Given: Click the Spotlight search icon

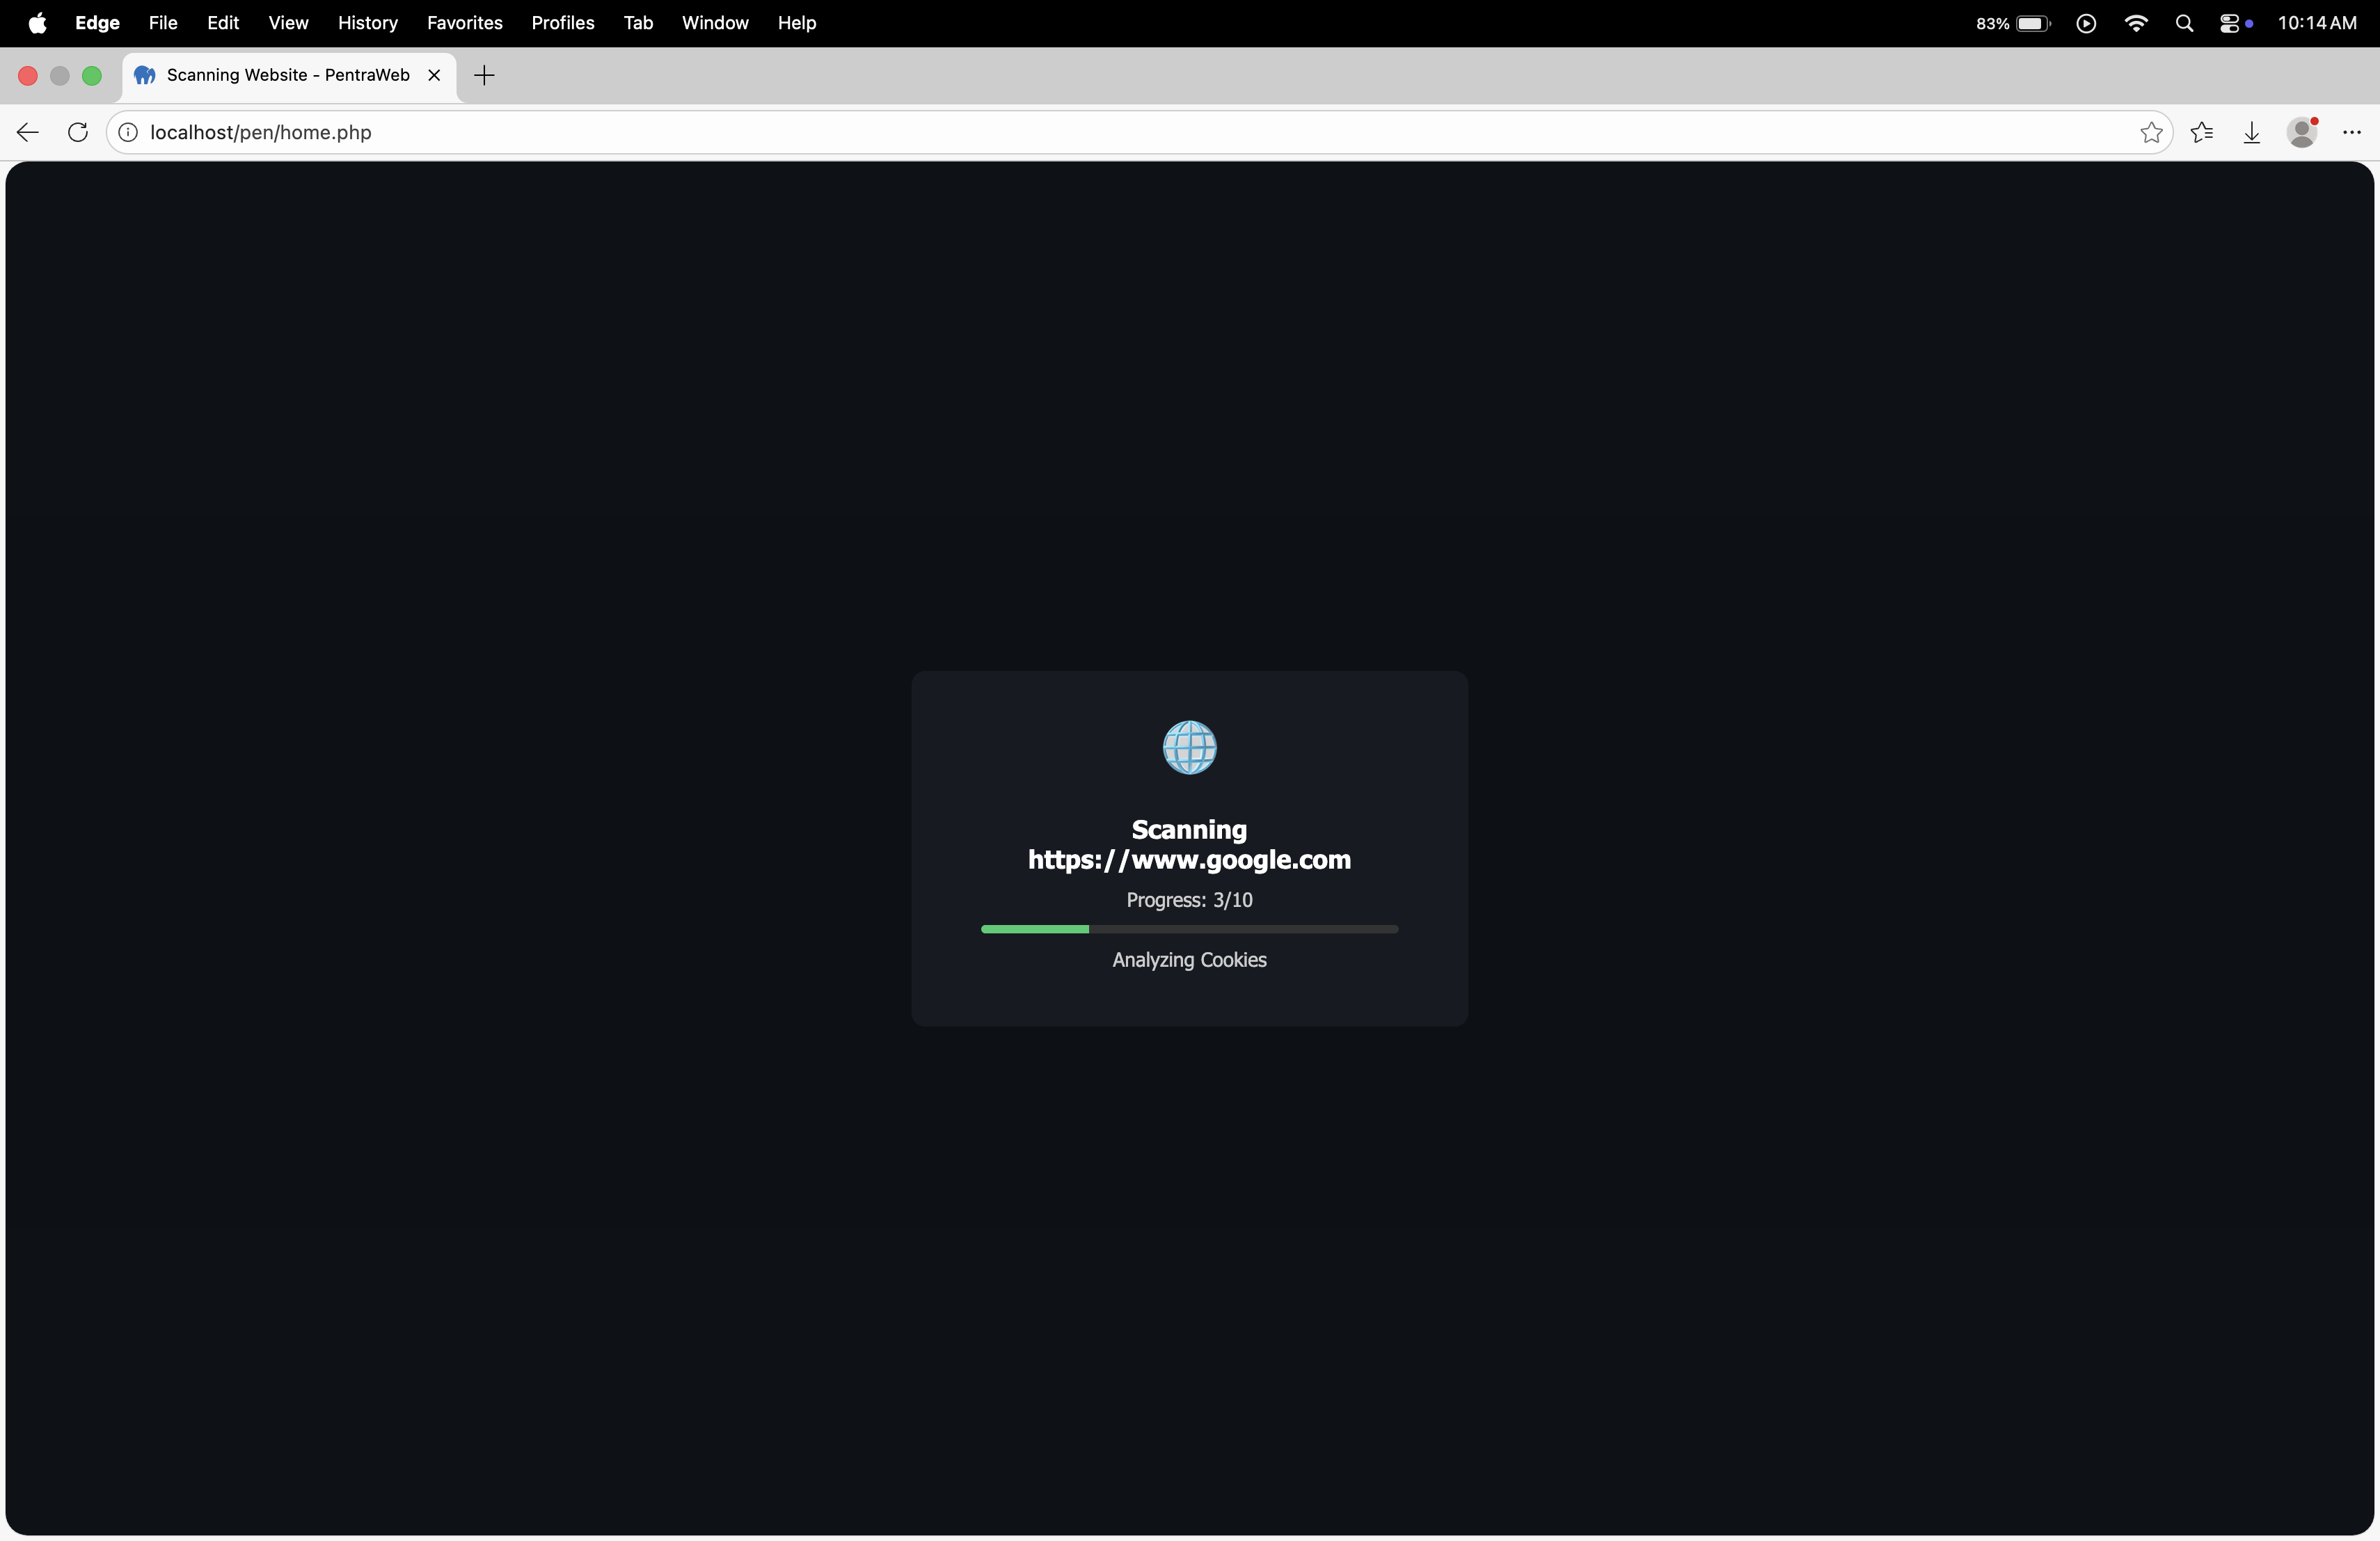Looking at the screenshot, I should [2184, 23].
